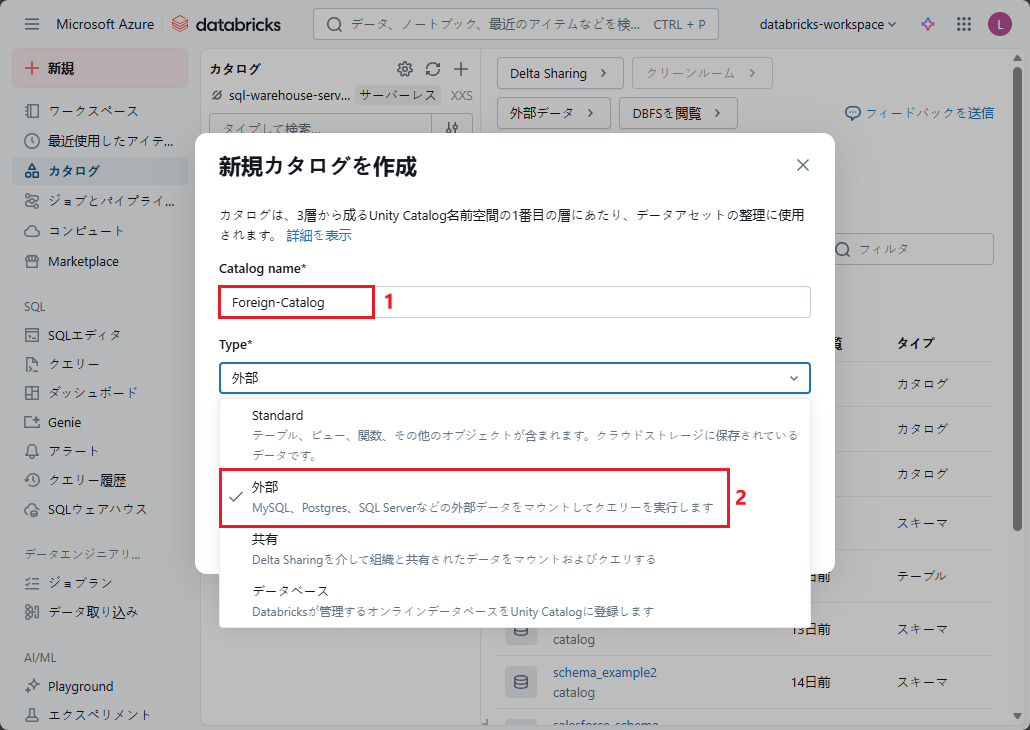Click the フィードバックを送信 link
1030x730 pixels.
[920, 113]
